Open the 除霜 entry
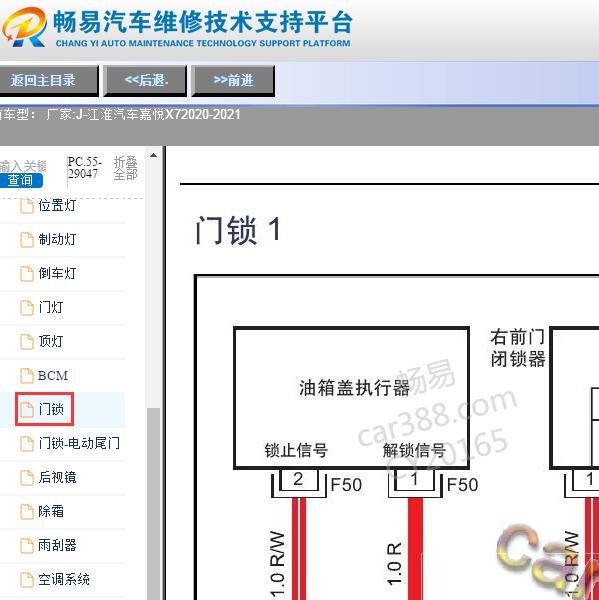 (51, 512)
